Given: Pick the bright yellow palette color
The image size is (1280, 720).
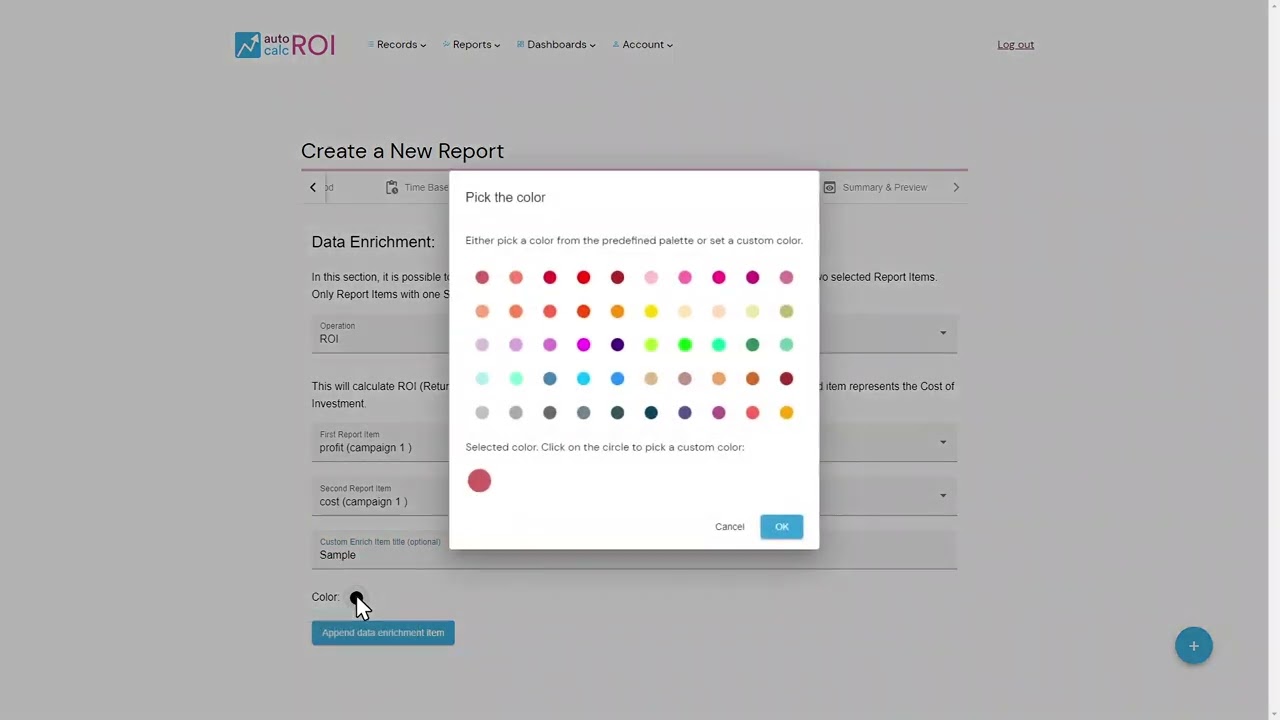Looking at the screenshot, I should coord(651,311).
